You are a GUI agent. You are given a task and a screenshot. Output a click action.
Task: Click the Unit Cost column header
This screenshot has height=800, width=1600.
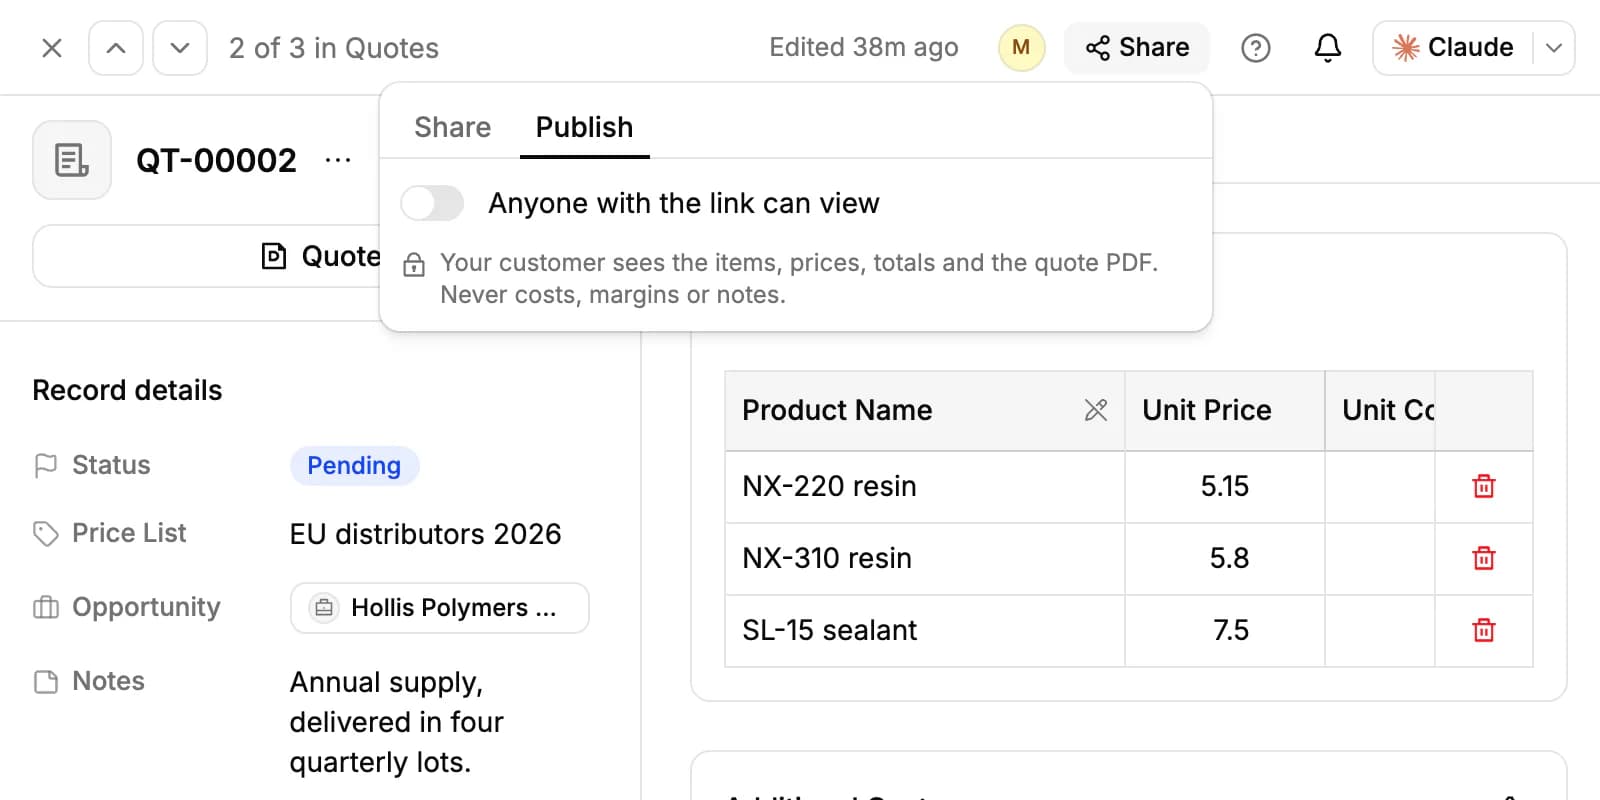tap(1380, 411)
